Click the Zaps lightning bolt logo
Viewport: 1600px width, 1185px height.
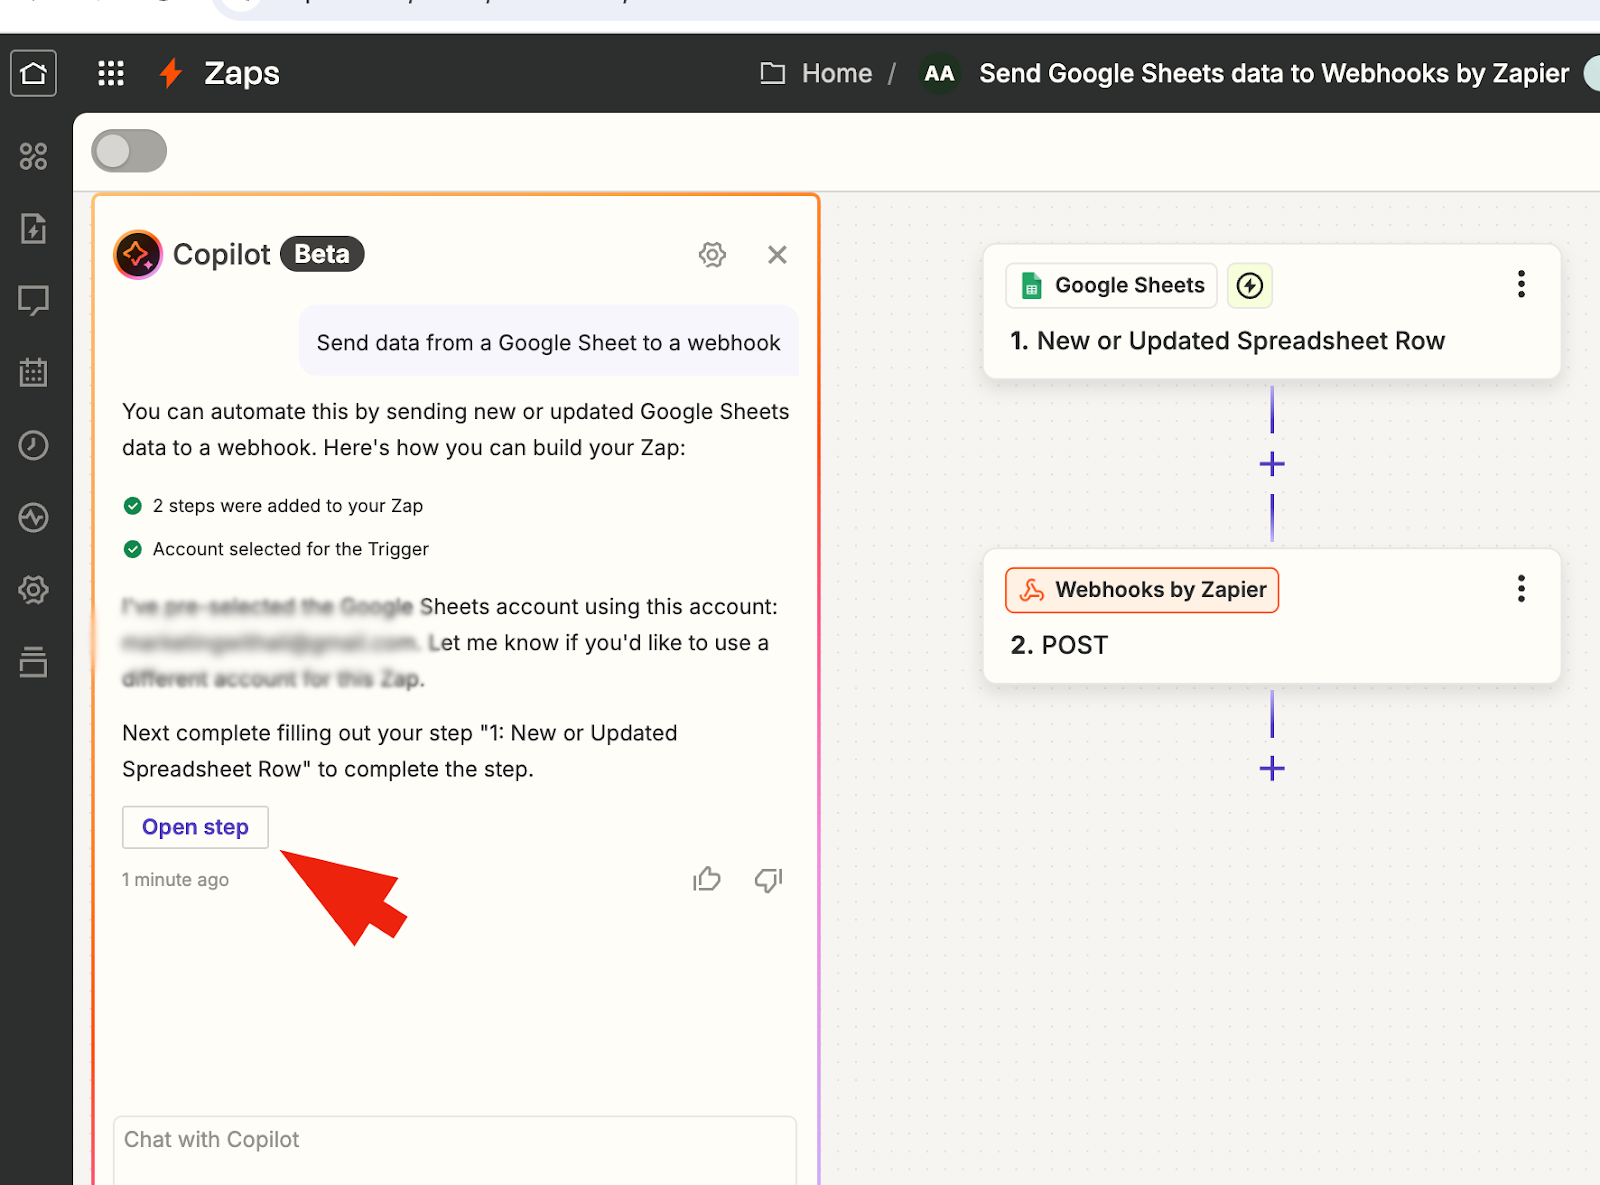pyautogui.click(x=172, y=73)
